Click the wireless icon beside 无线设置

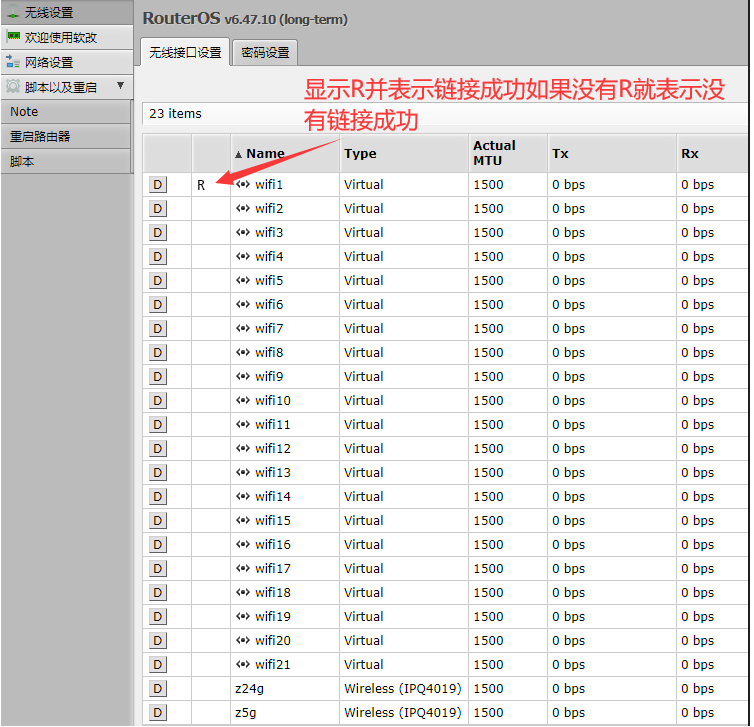[13, 13]
